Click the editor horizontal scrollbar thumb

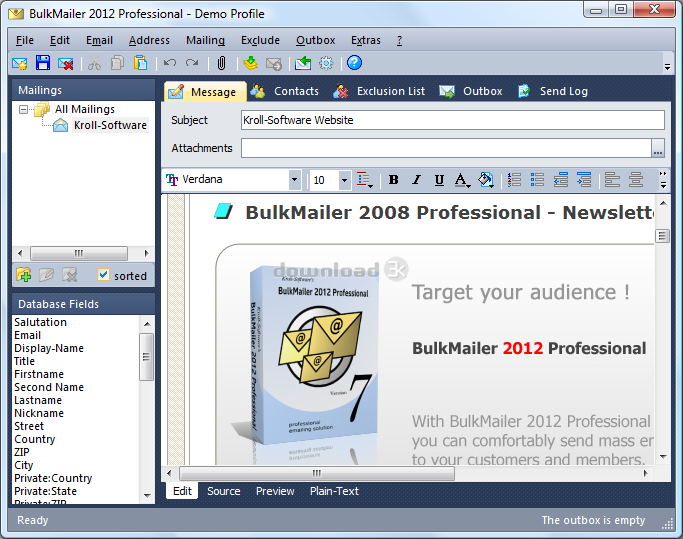(x=317, y=473)
